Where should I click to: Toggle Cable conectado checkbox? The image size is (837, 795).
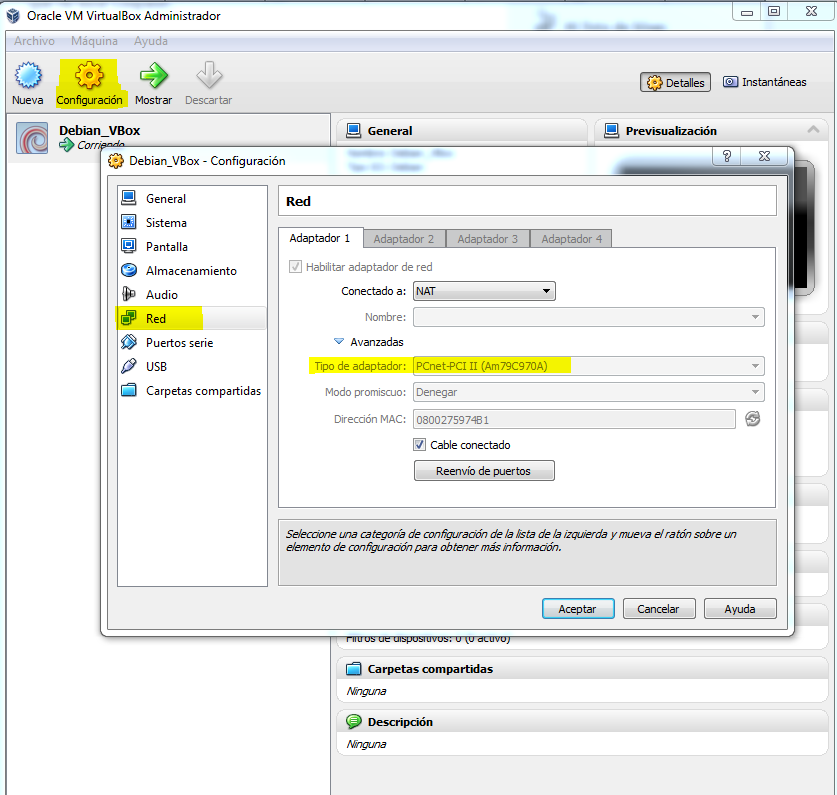click(420, 445)
